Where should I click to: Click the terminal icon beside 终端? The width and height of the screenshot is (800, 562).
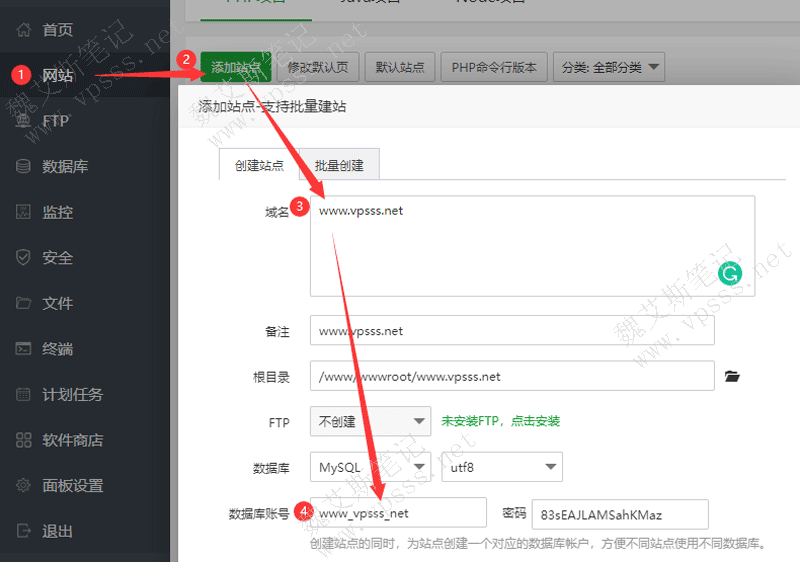pyautogui.click(x=24, y=349)
